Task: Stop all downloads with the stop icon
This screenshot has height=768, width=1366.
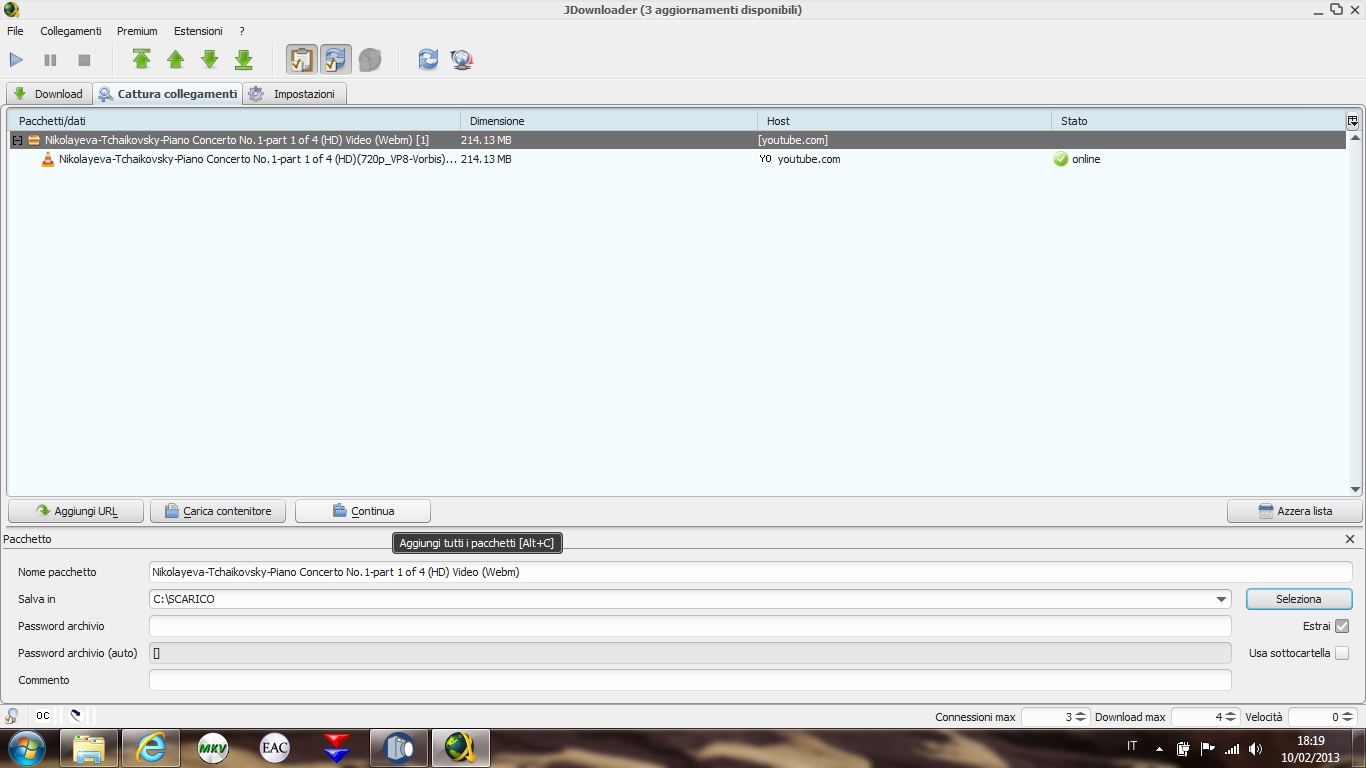Action: [84, 60]
